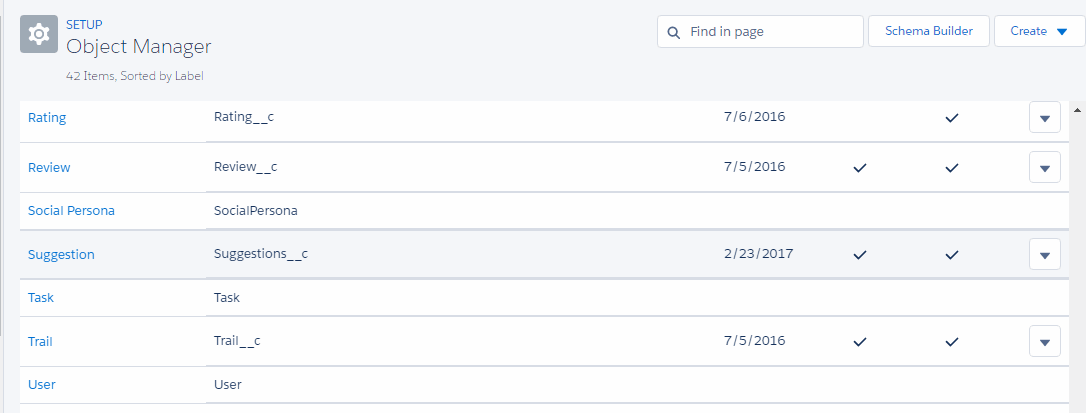
Task: Click second checkmark in the Suggestion row
Action: pyautogui.click(x=952, y=254)
